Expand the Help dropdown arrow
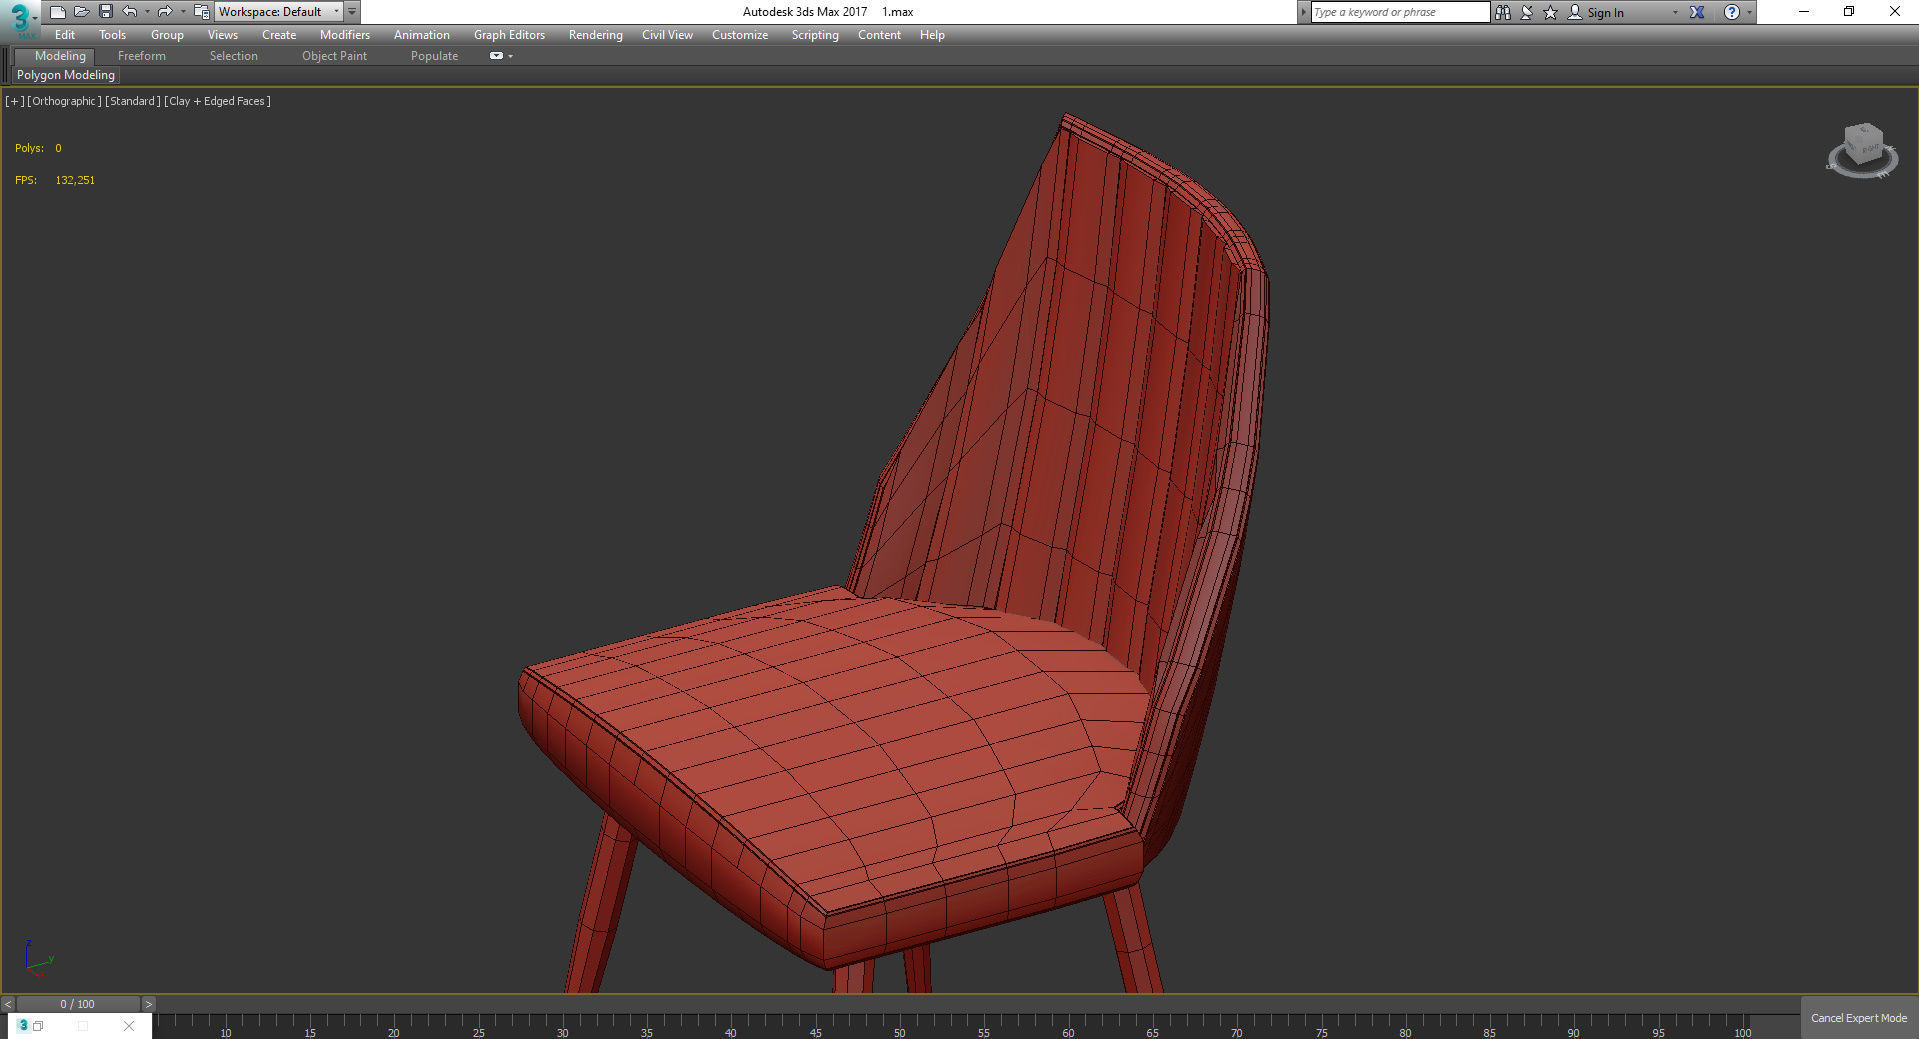Viewport: 1919px width, 1039px height. pyautogui.click(x=1749, y=12)
